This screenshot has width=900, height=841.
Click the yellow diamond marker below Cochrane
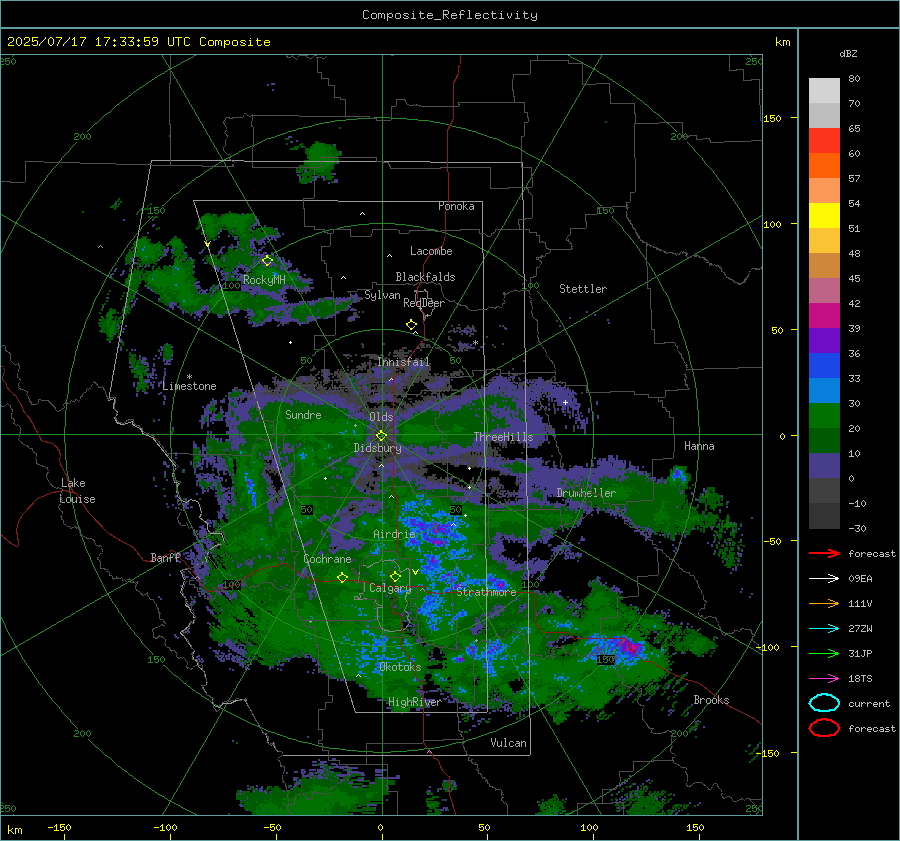342,577
